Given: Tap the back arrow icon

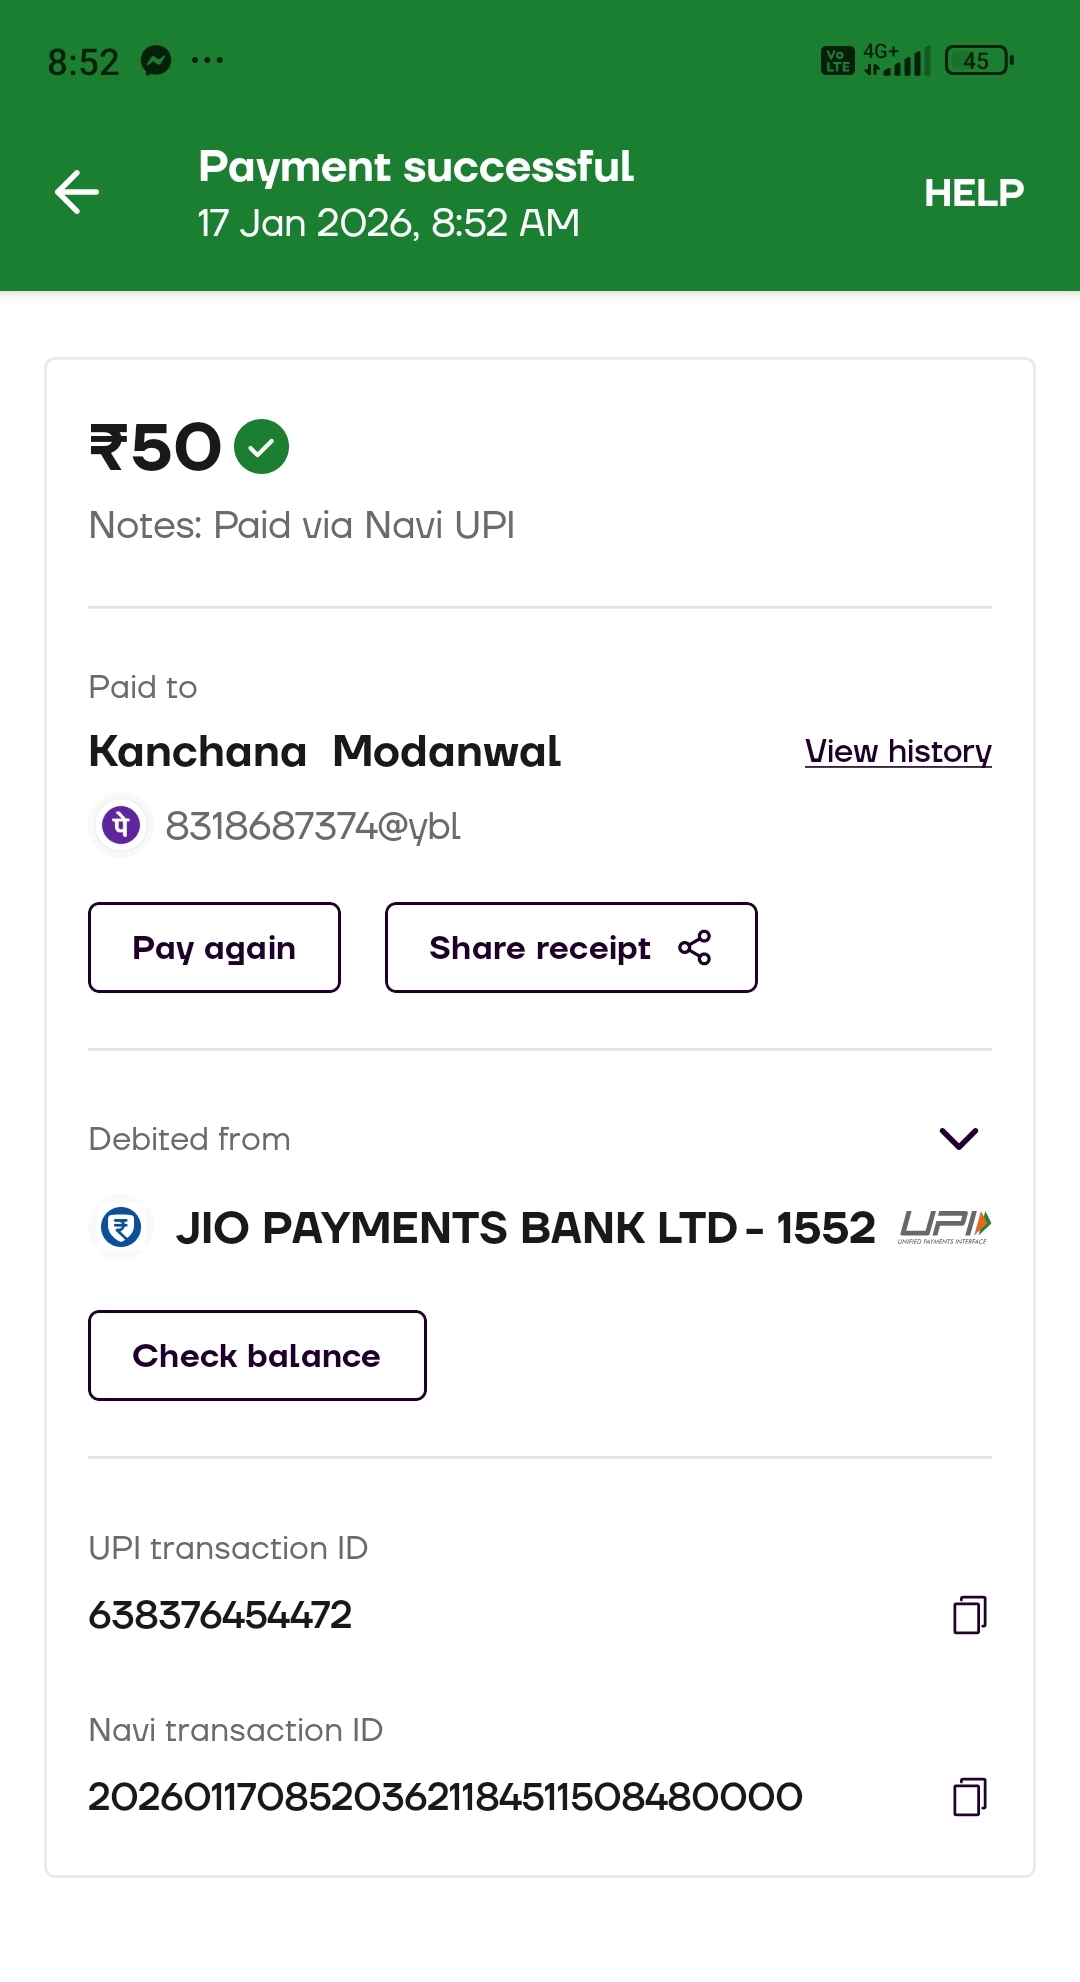Looking at the screenshot, I should (77, 192).
